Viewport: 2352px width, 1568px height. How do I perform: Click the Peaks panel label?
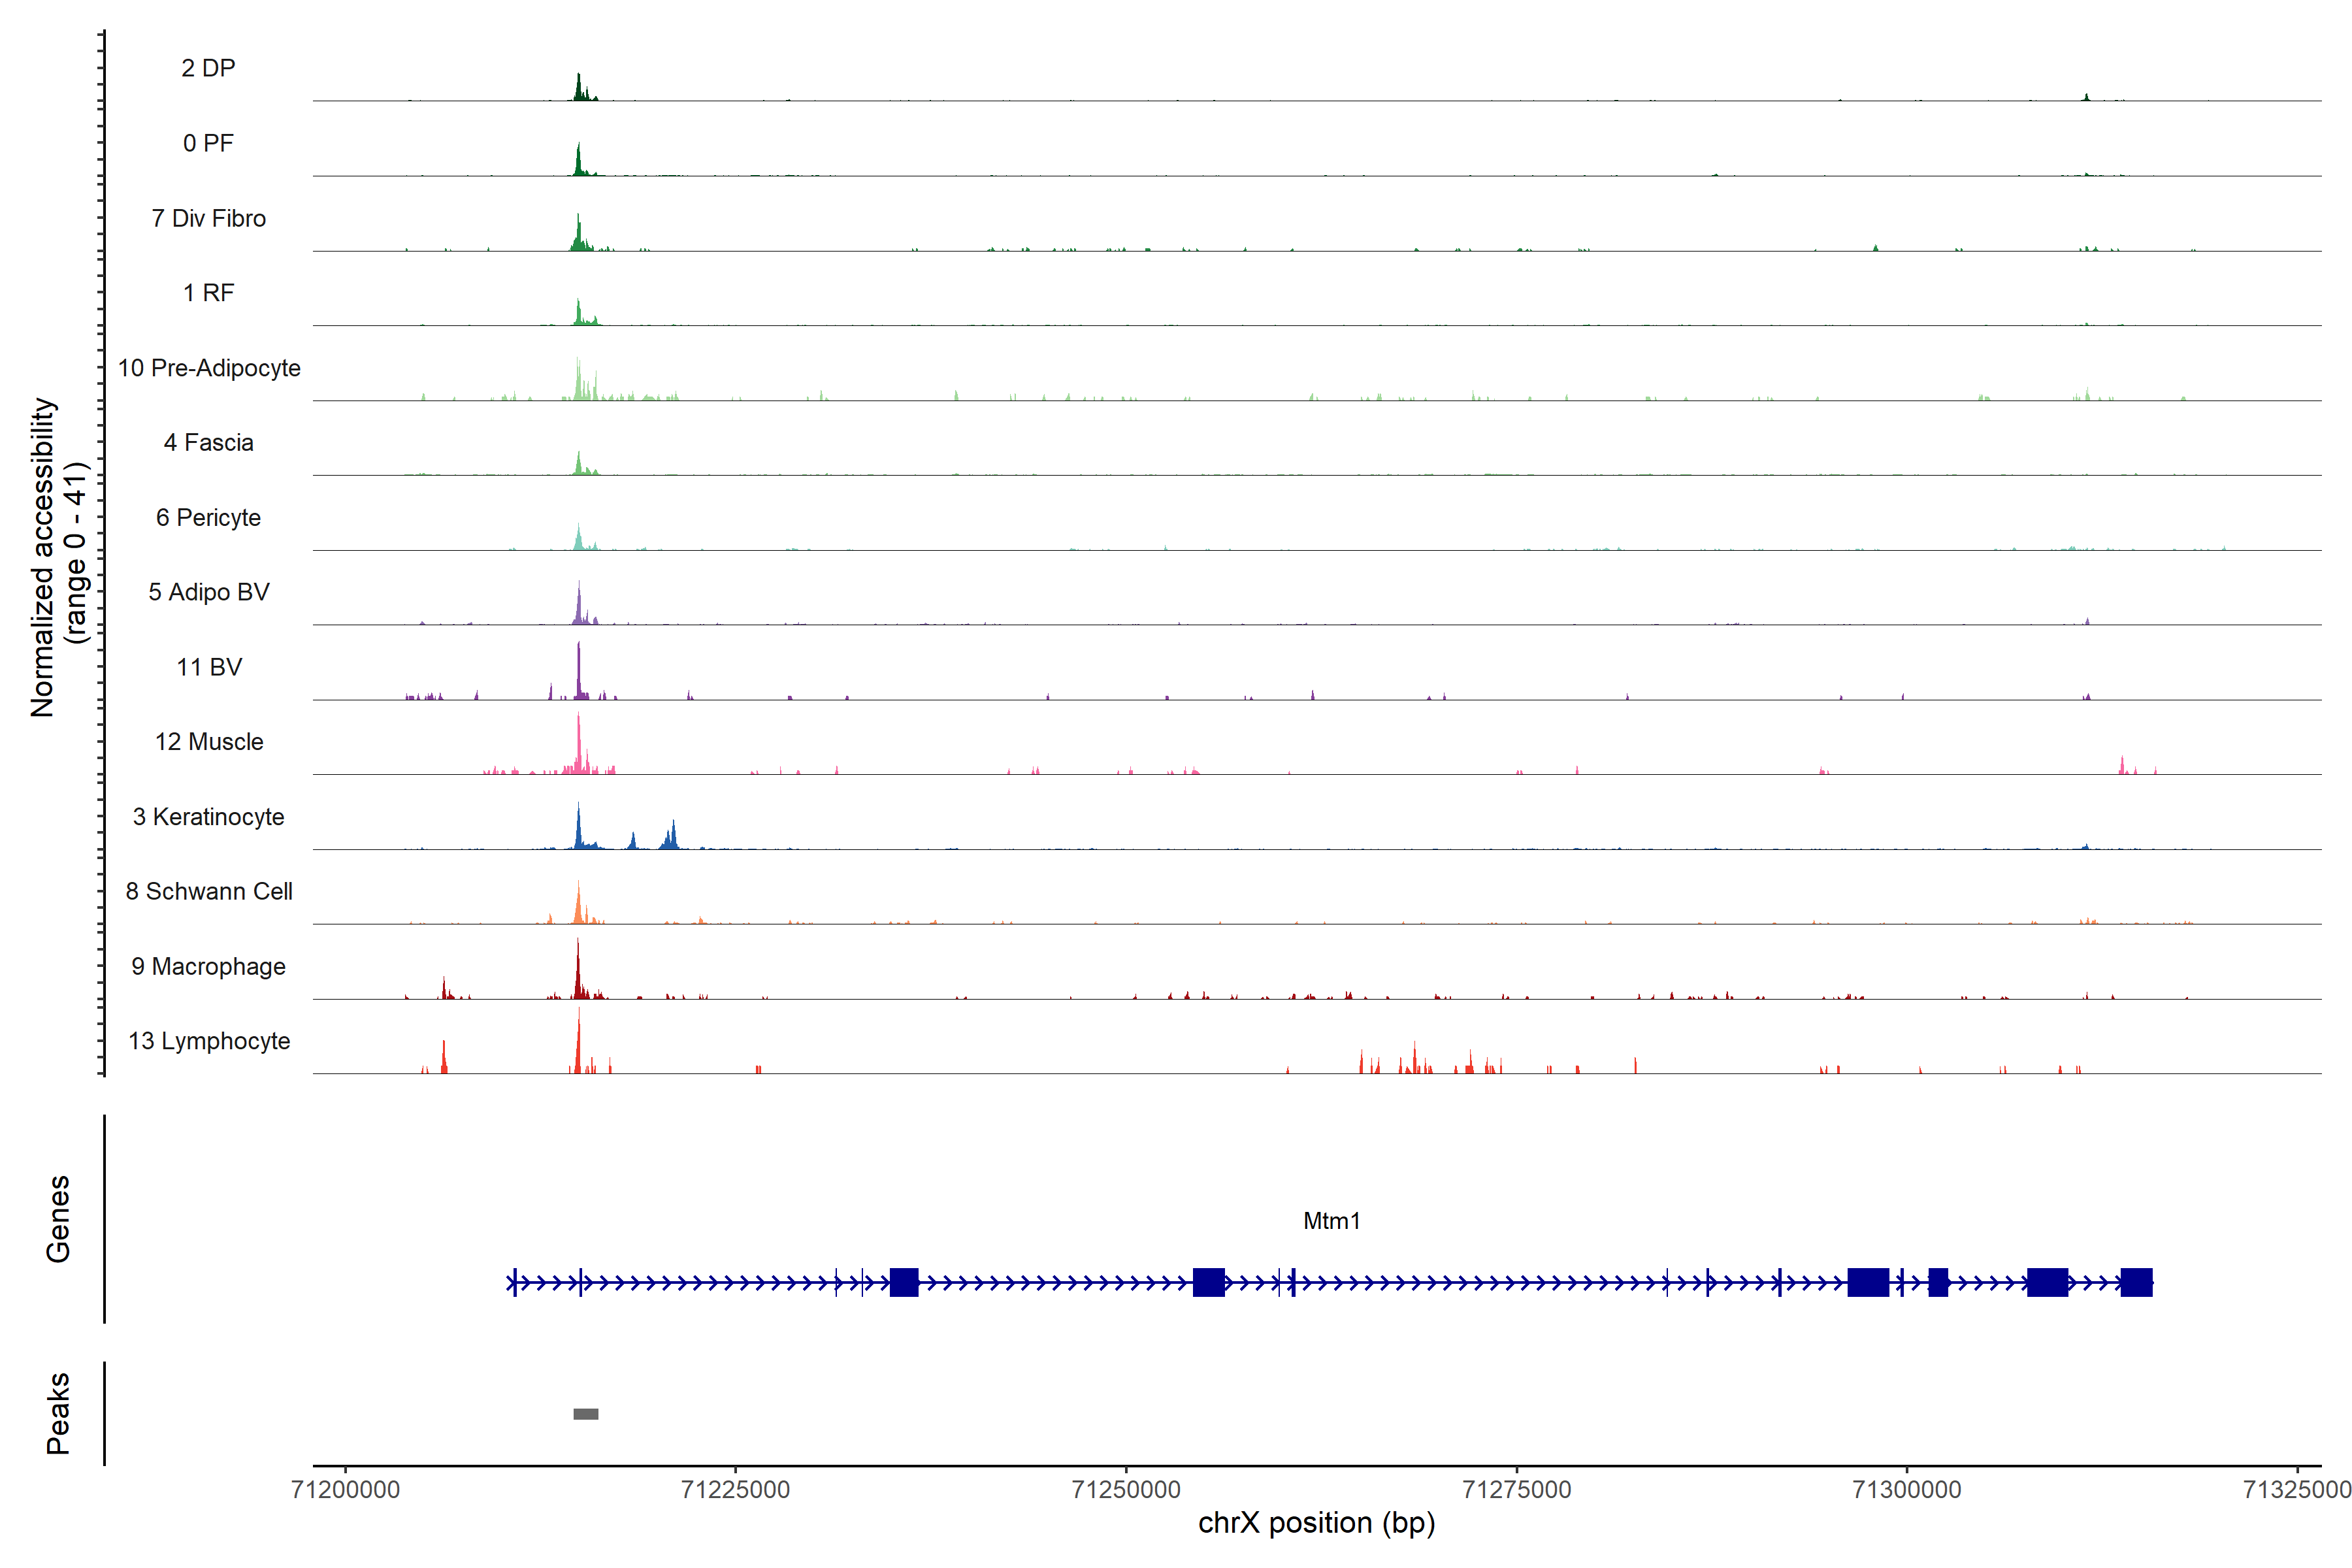(58, 1413)
